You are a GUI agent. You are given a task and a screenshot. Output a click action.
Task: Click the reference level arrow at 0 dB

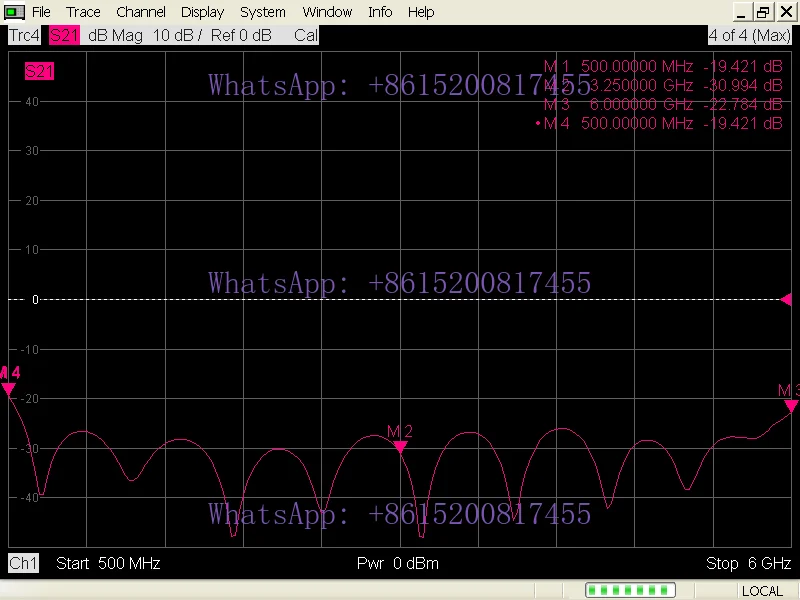[x=786, y=299]
